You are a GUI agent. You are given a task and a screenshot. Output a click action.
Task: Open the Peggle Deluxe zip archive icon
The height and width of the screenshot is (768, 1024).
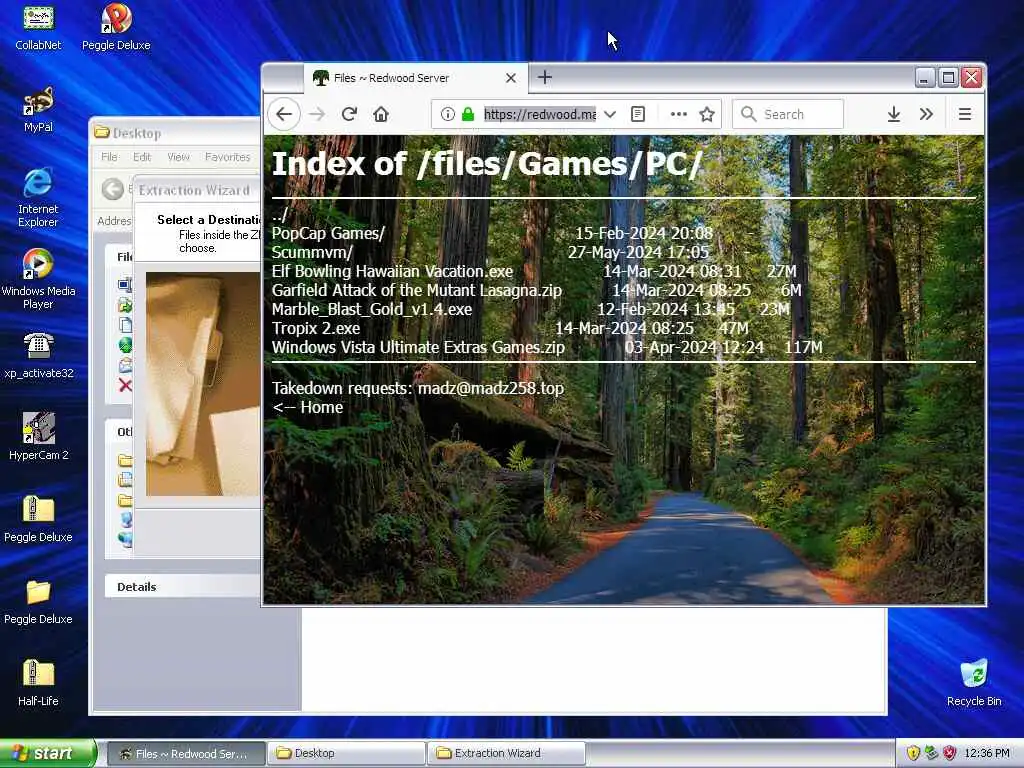tap(38, 519)
